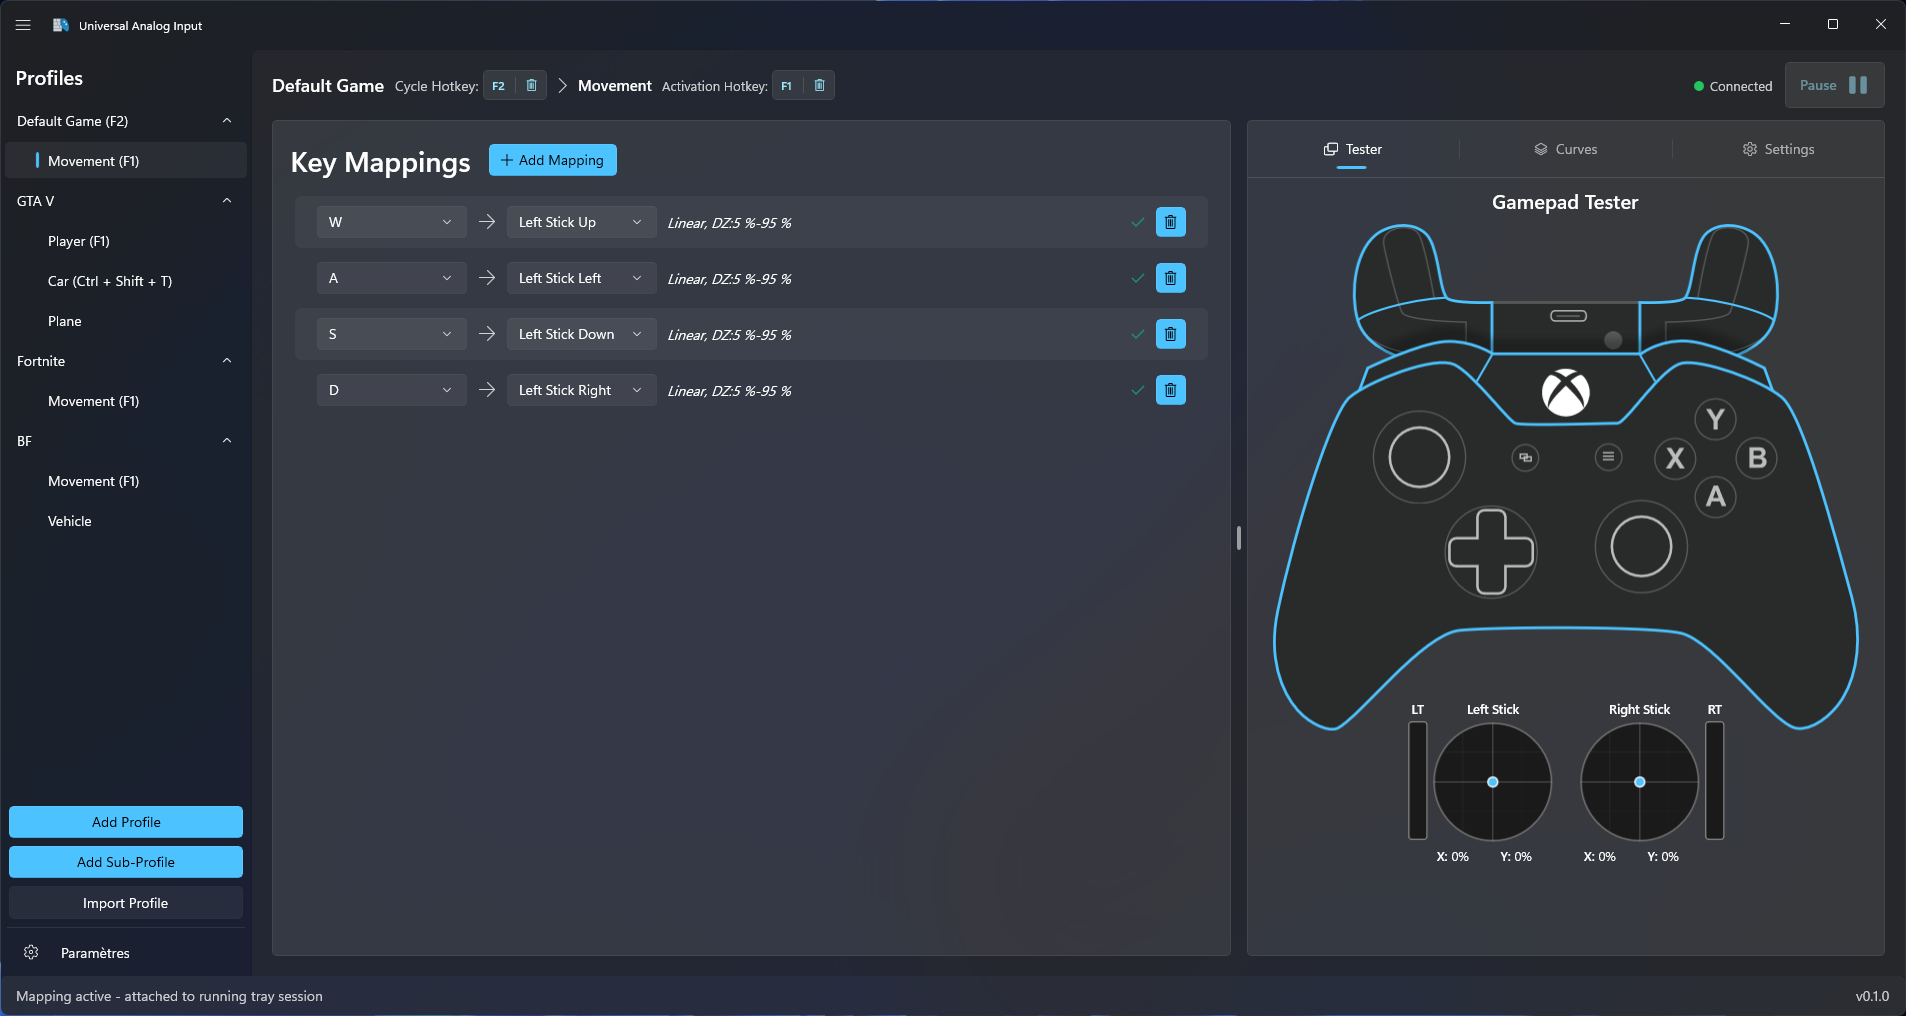
Task: Select the Car sub-profile under GTA V
Action: pyautogui.click(x=110, y=281)
